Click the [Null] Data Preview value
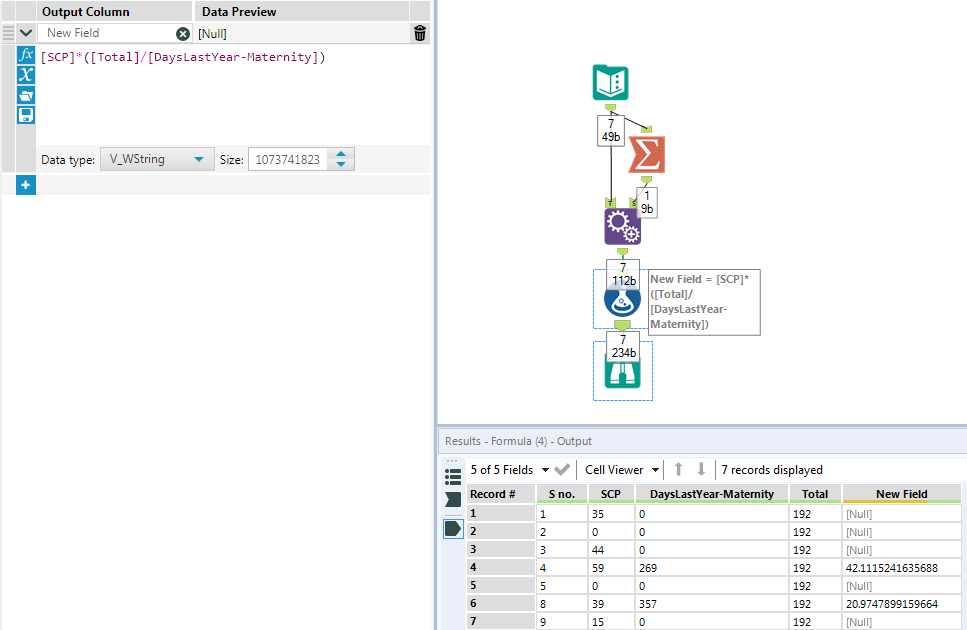967x630 pixels. point(212,34)
